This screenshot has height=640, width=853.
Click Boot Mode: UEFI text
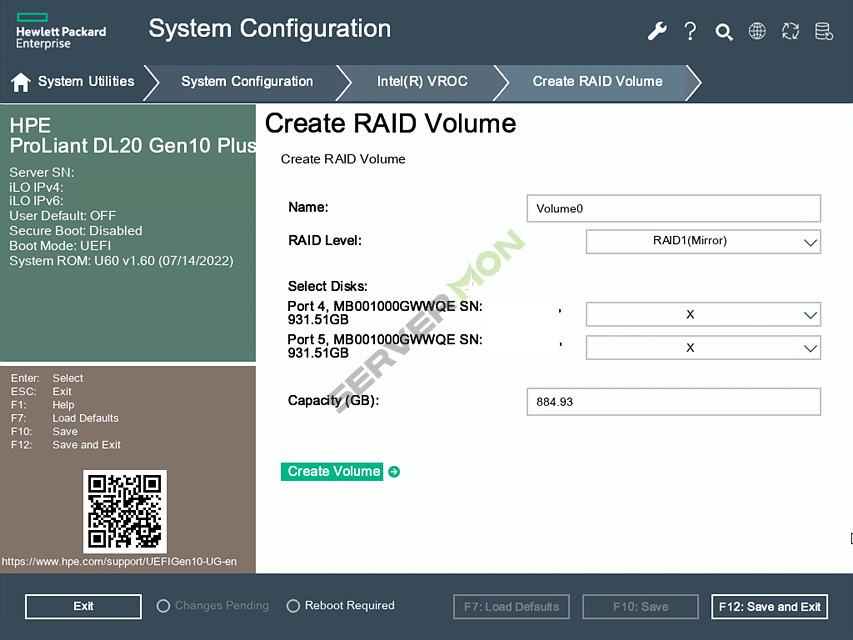60,245
